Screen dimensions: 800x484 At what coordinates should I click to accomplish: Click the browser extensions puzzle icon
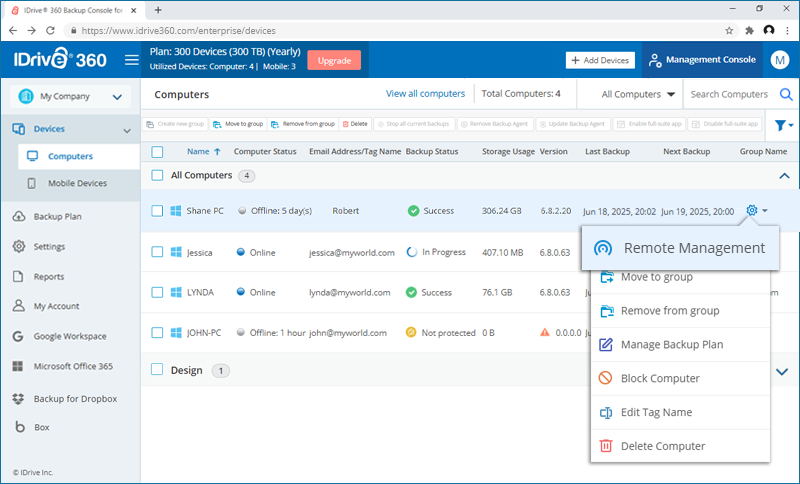click(x=749, y=31)
